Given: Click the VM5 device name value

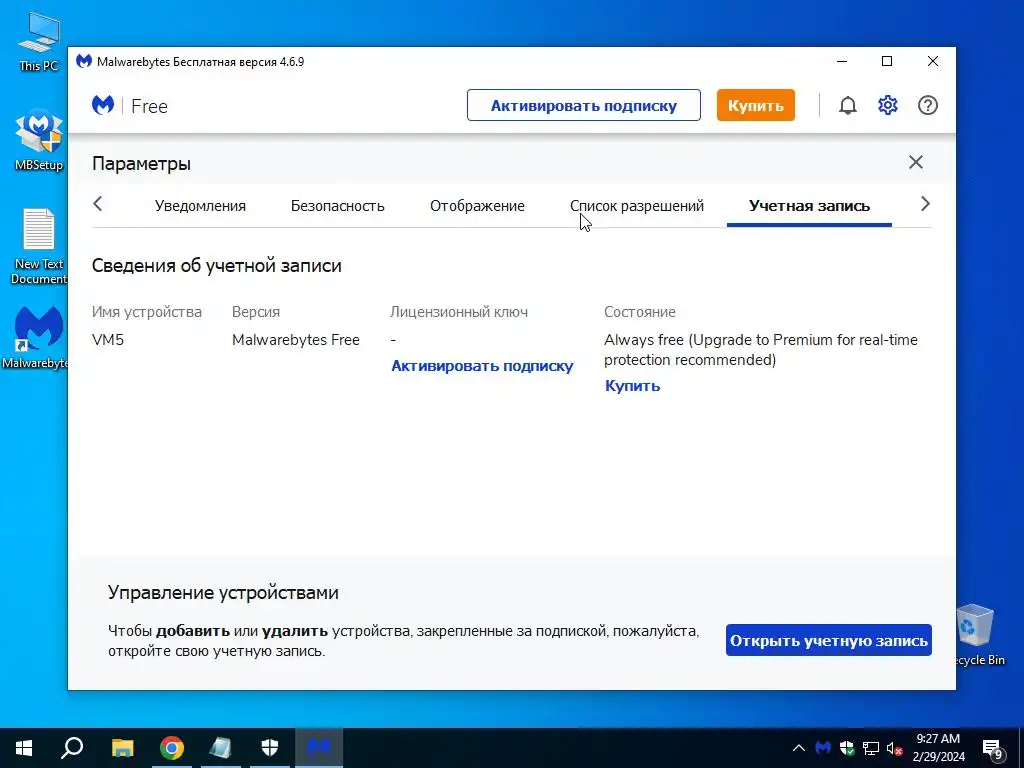Looking at the screenshot, I should pos(108,340).
